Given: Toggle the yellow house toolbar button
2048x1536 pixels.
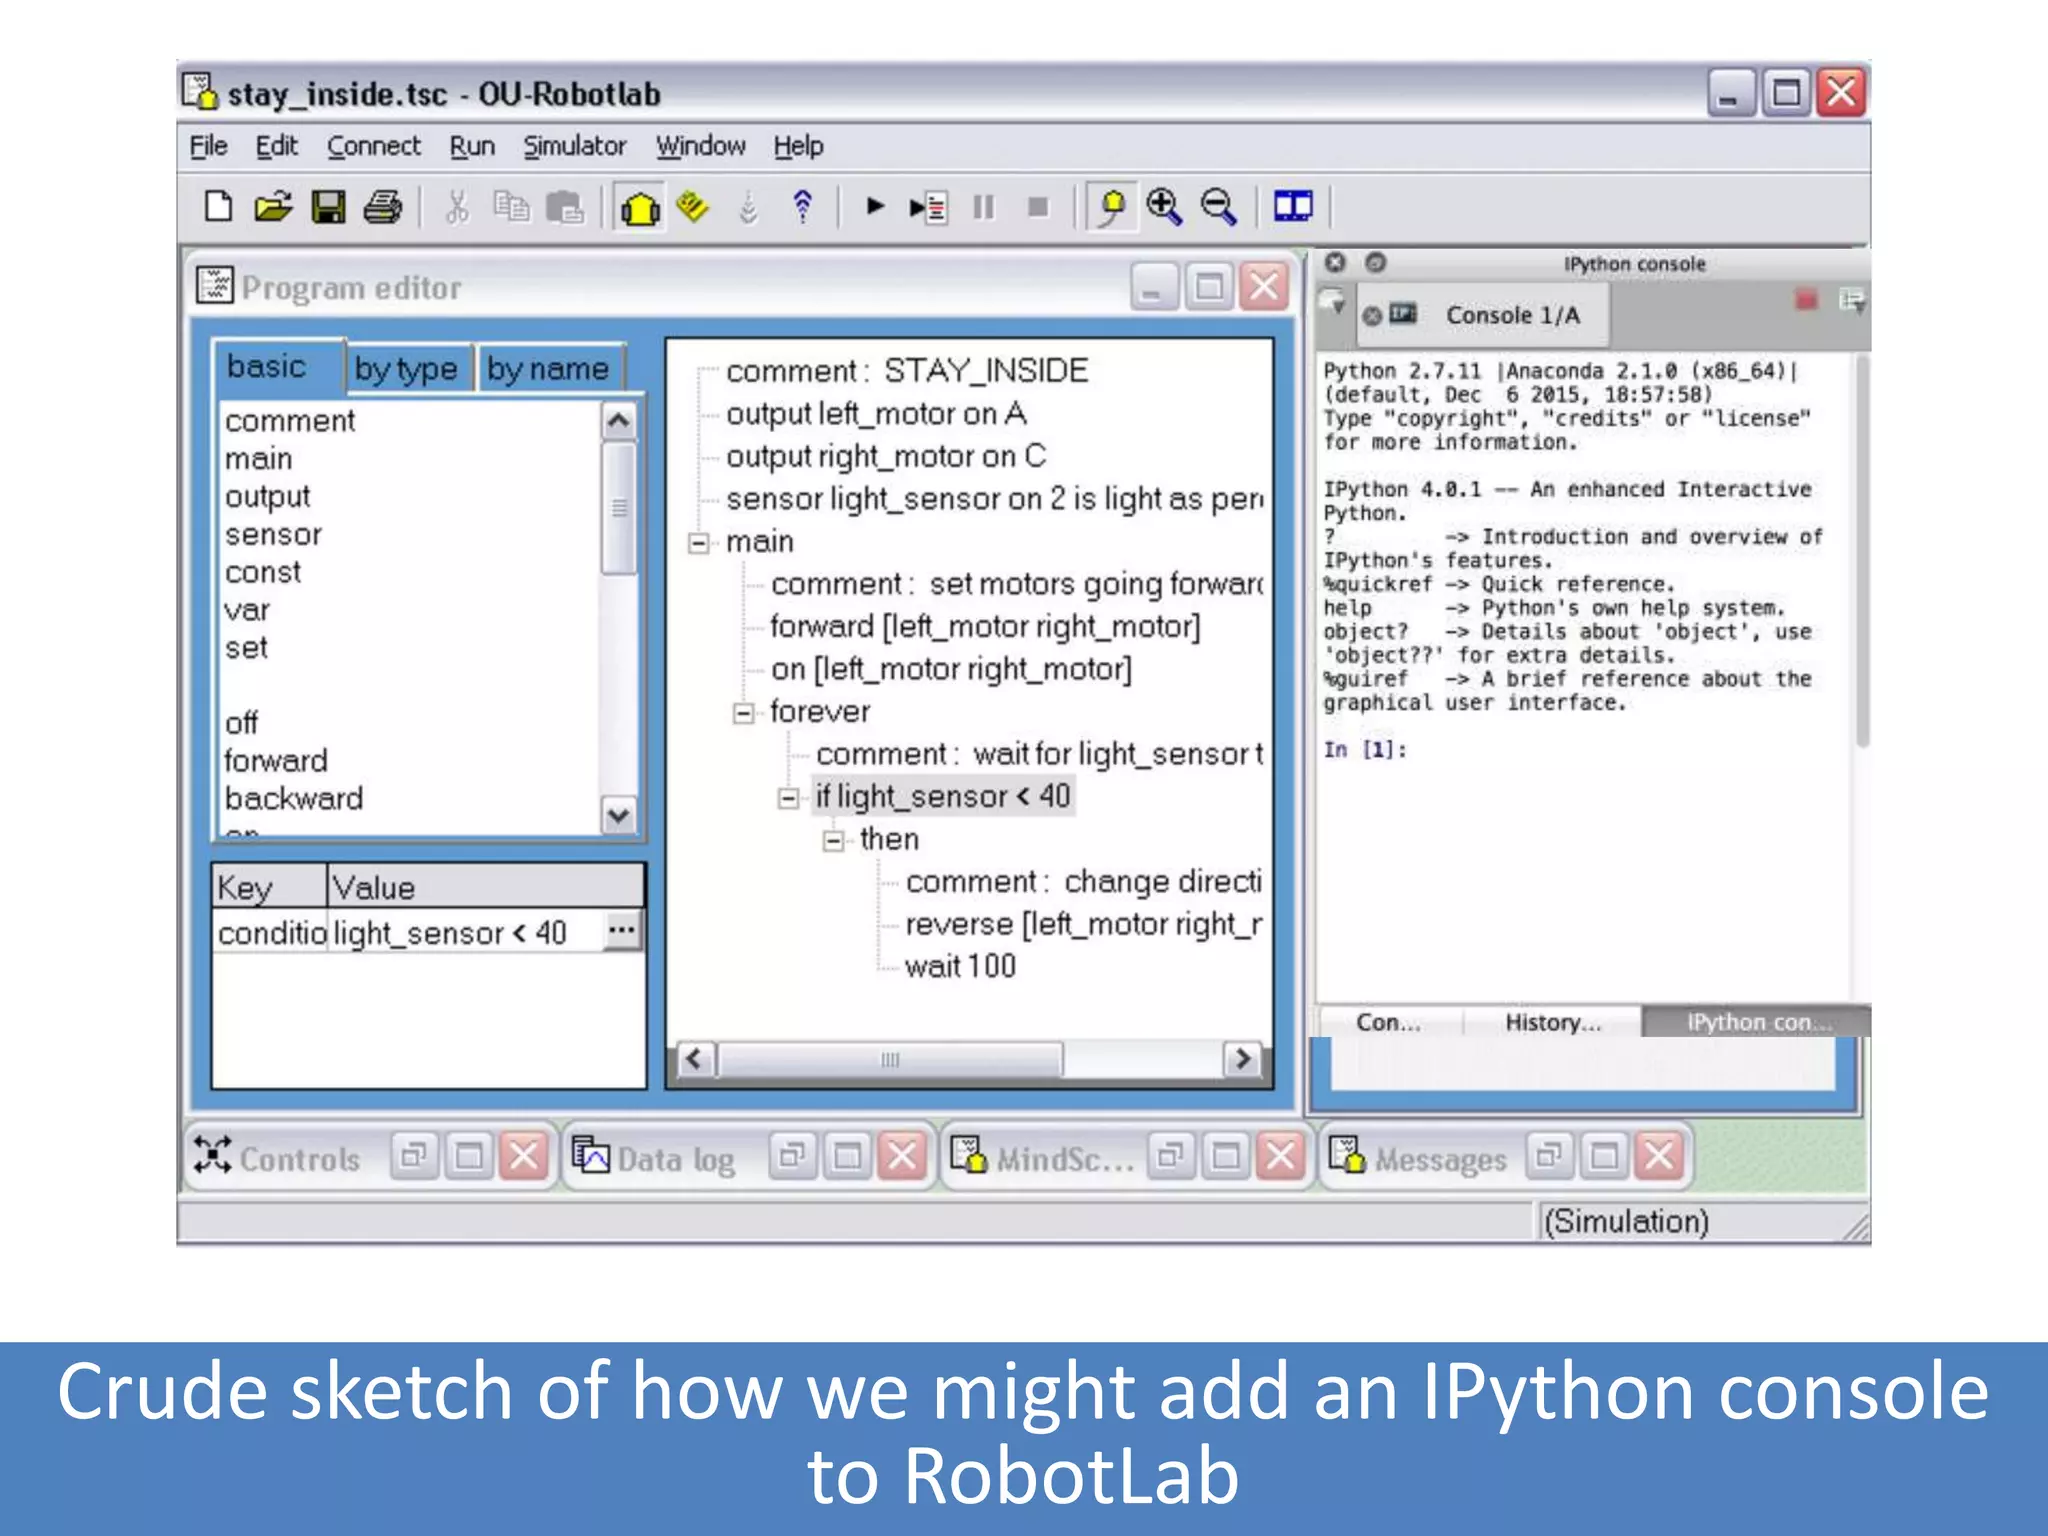Looking at the screenshot, I should click(640, 208).
